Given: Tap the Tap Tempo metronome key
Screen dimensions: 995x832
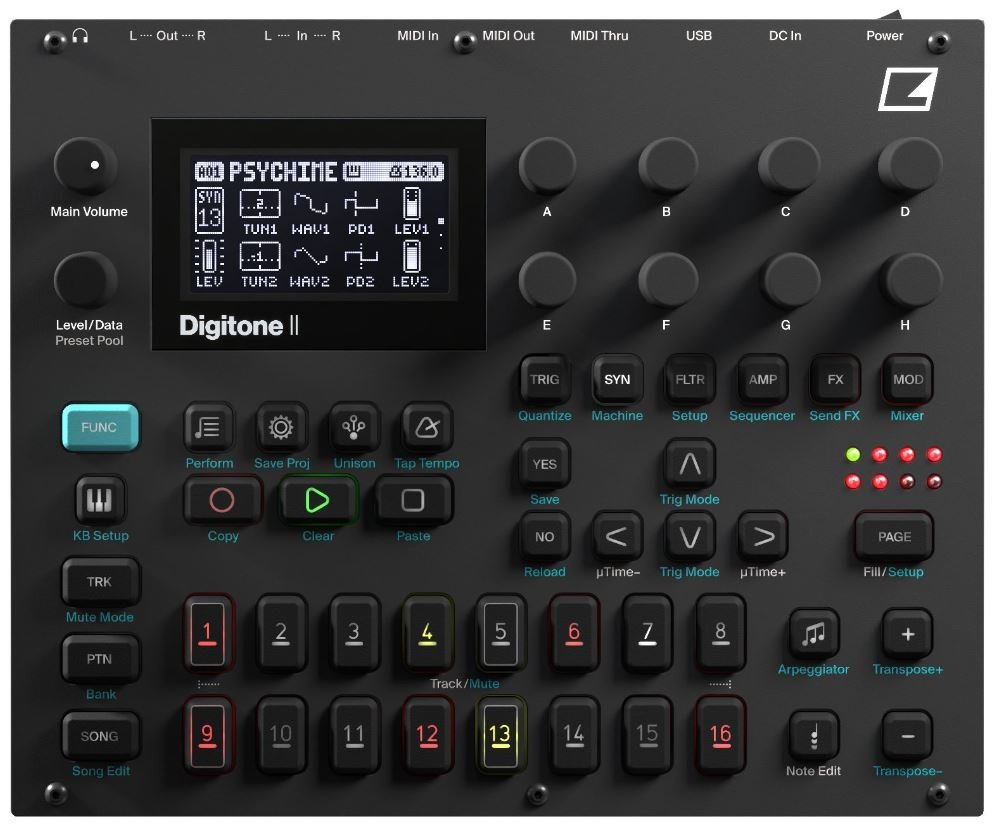Looking at the screenshot, I should [x=426, y=427].
